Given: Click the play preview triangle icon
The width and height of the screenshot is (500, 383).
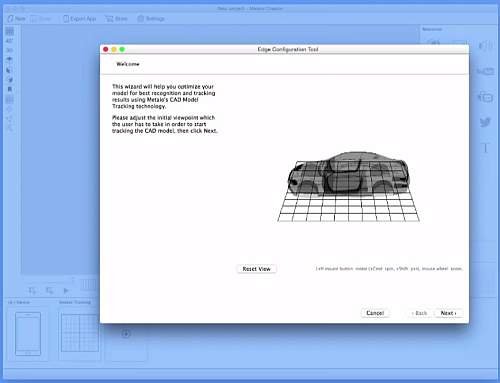Looking at the screenshot, I should 66,291.
